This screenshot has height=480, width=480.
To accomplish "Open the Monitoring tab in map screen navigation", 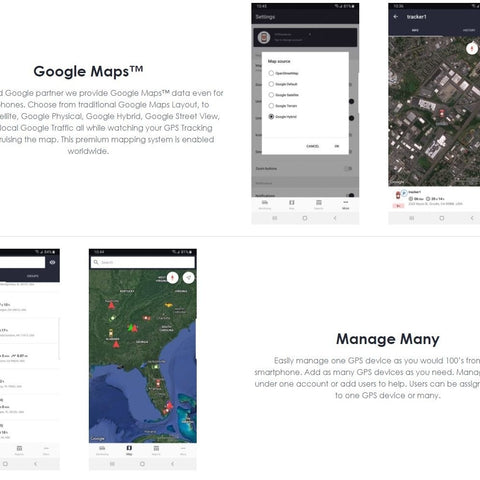I will [102, 450].
